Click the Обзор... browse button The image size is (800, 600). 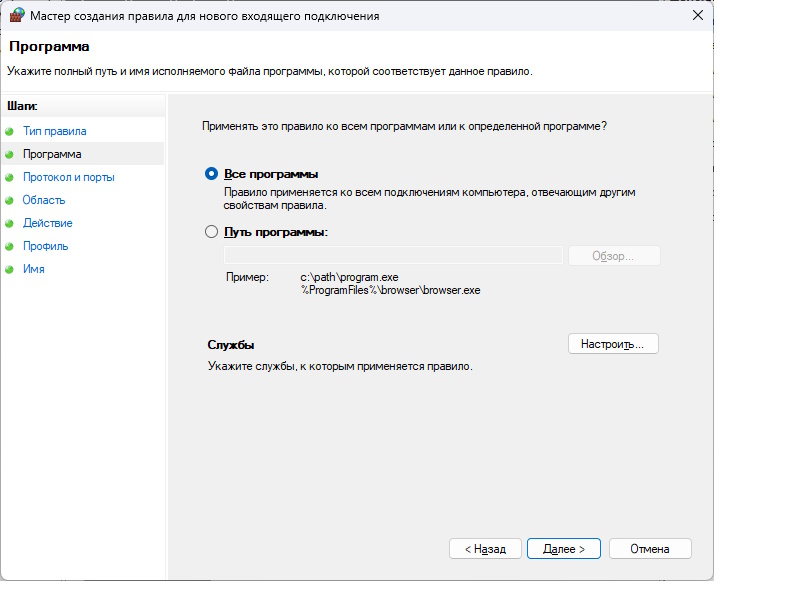(x=613, y=256)
